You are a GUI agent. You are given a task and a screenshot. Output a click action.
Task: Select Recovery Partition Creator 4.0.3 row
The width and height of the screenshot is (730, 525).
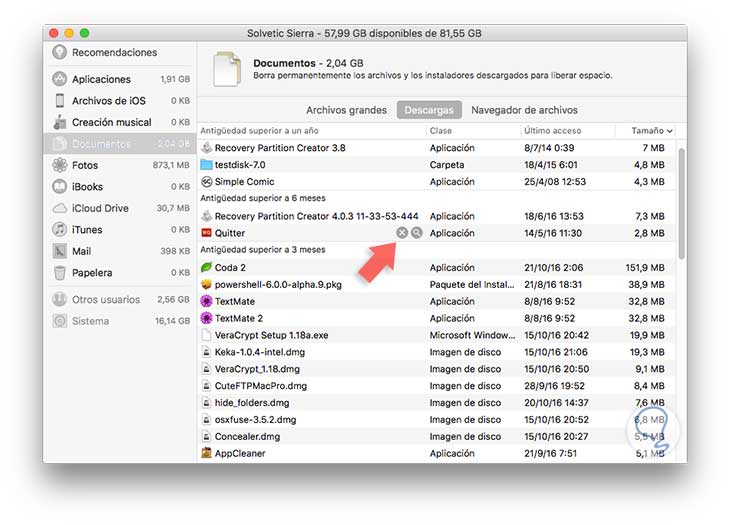coord(437,216)
